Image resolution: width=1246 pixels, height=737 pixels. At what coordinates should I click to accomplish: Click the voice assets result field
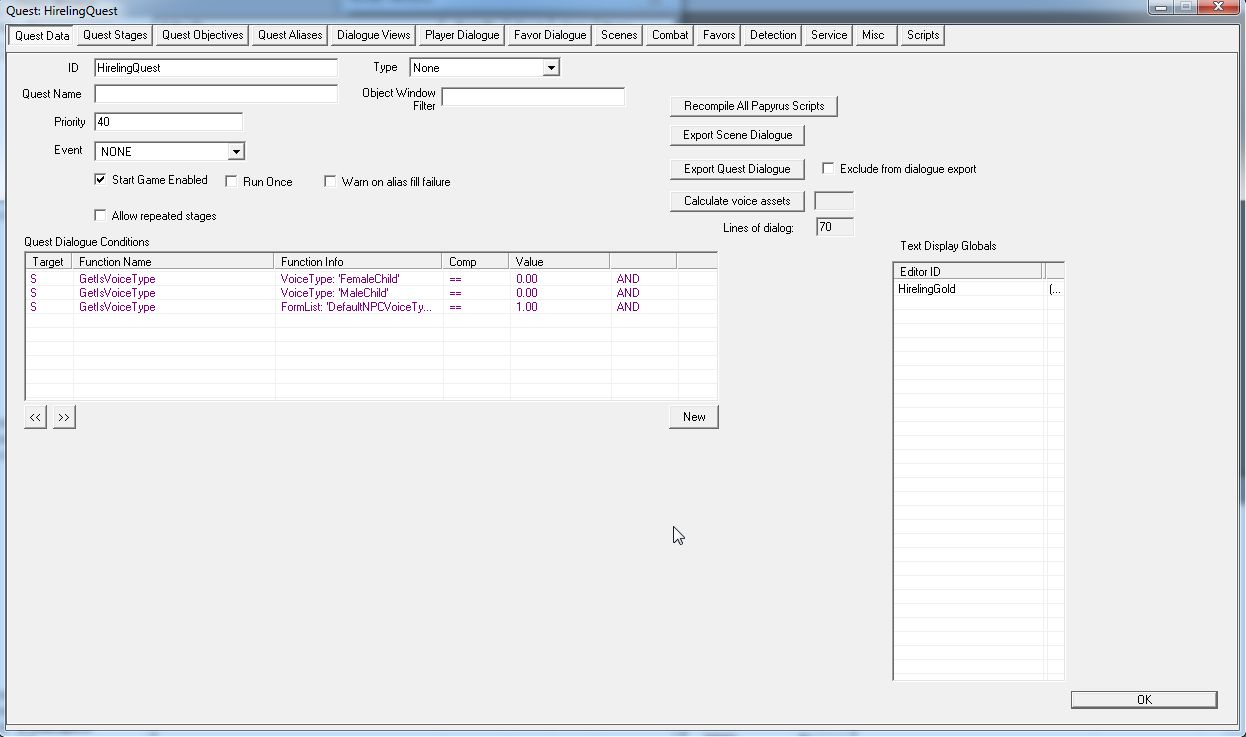(x=835, y=201)
